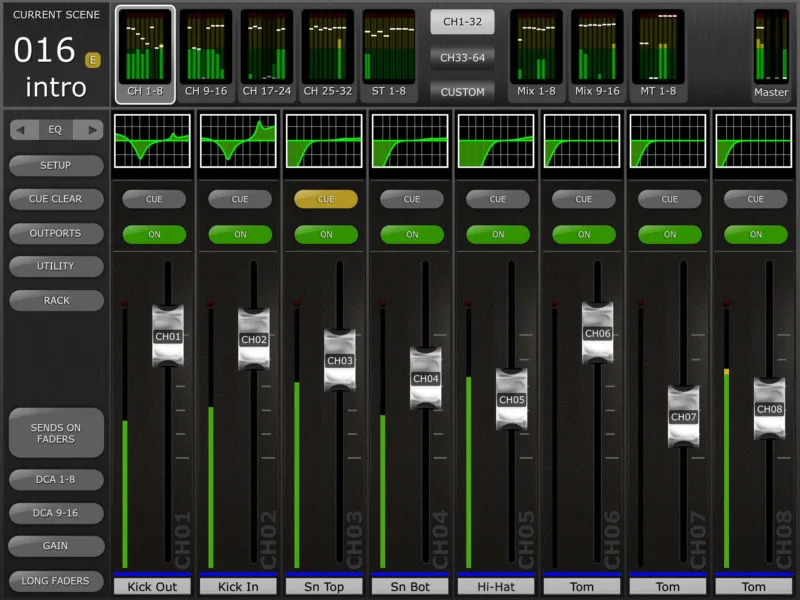Select the CH 1-8 meter bank

(145, 55)
